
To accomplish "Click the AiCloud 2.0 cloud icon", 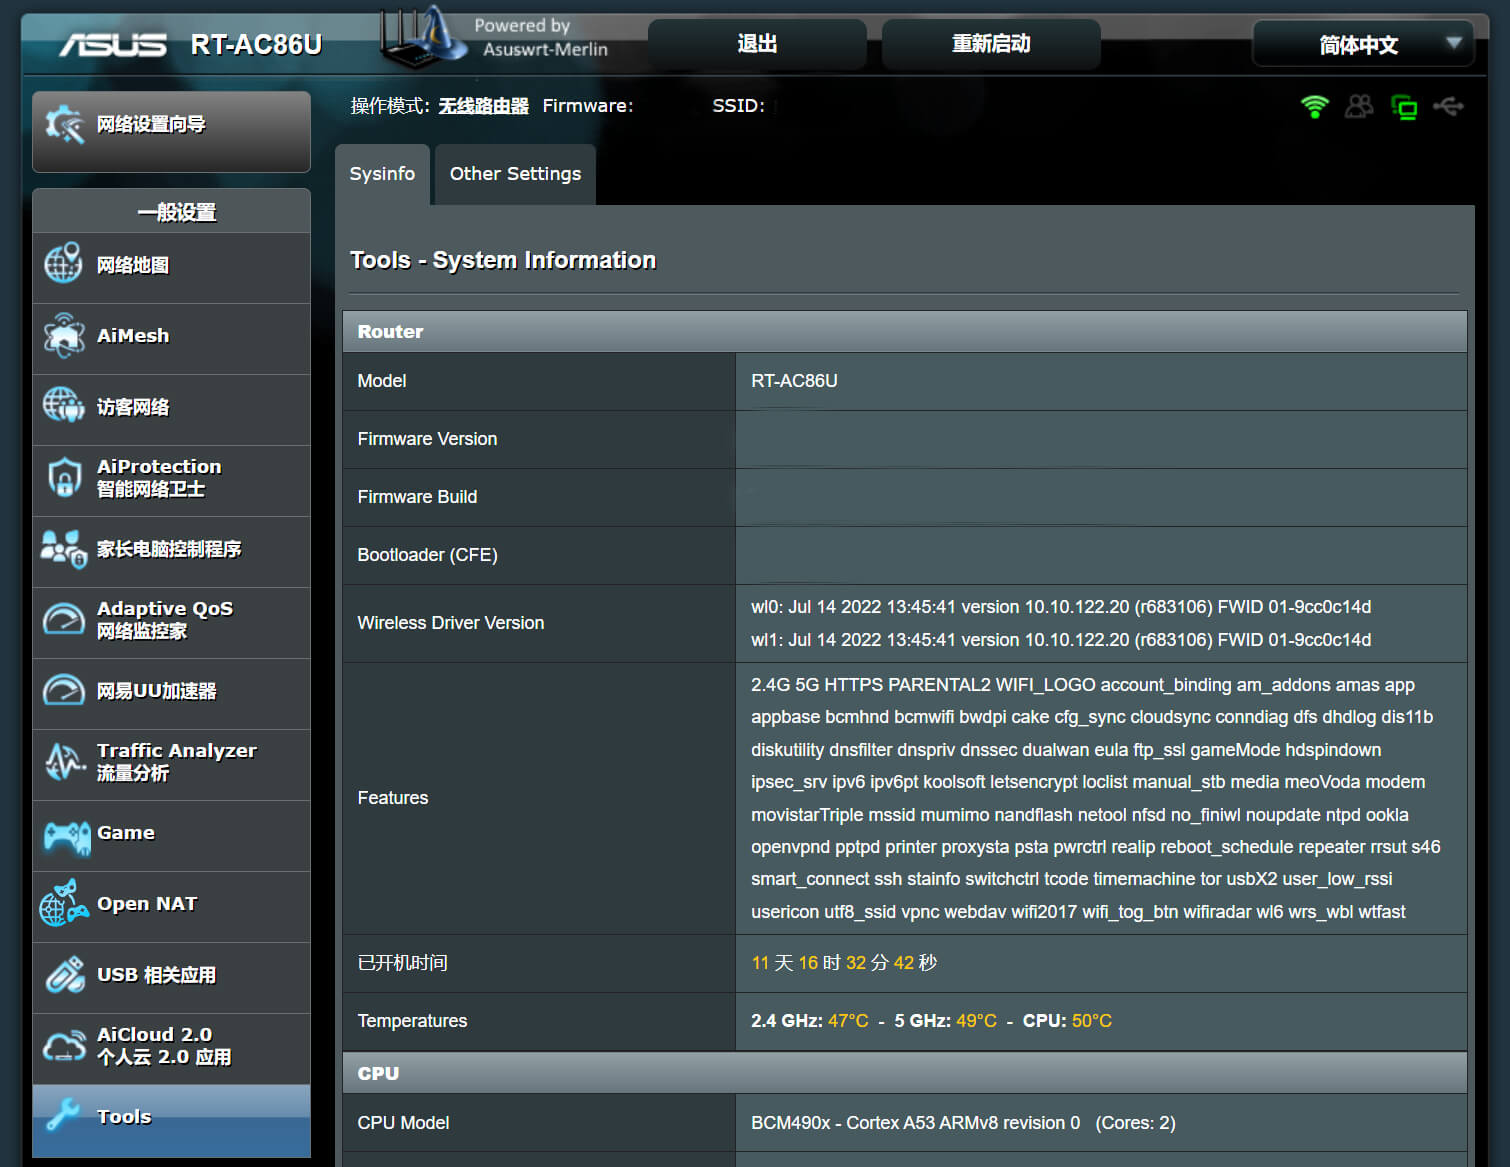I will (x=63, y=1046).
